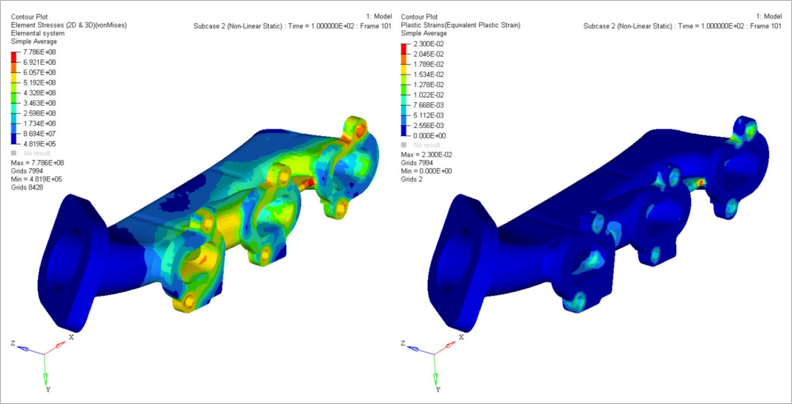This screenshot has width=792, height=404.
Task: Select the 2.300E-02 top strain legend value
Action: 431,52
